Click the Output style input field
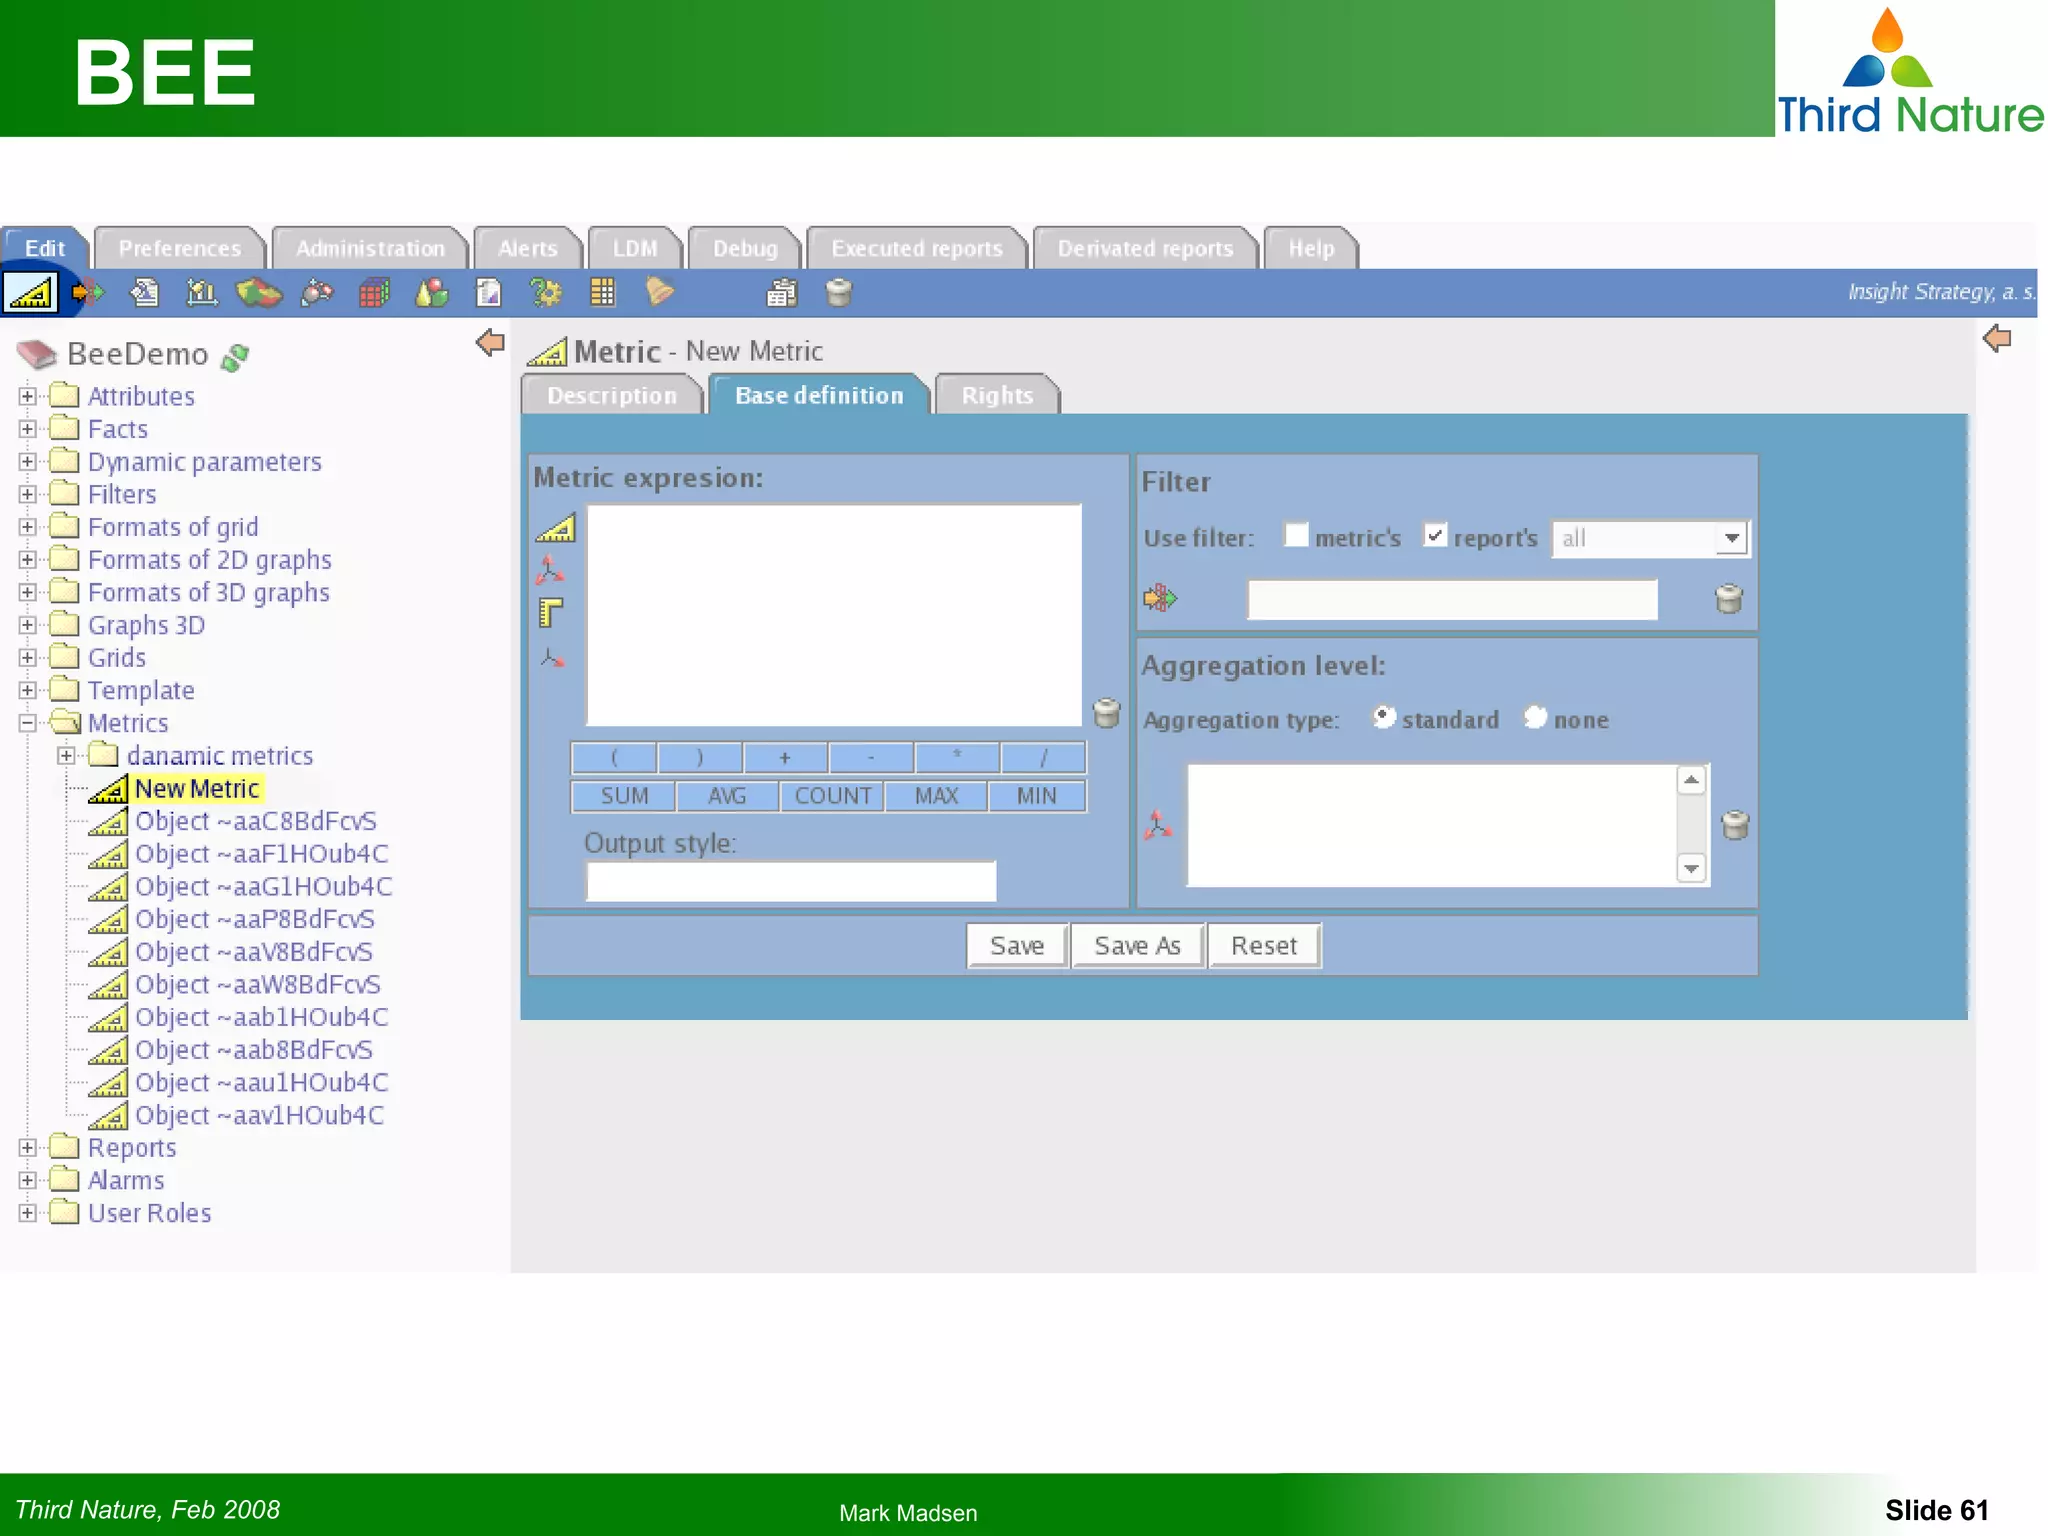 pos(790,881)
